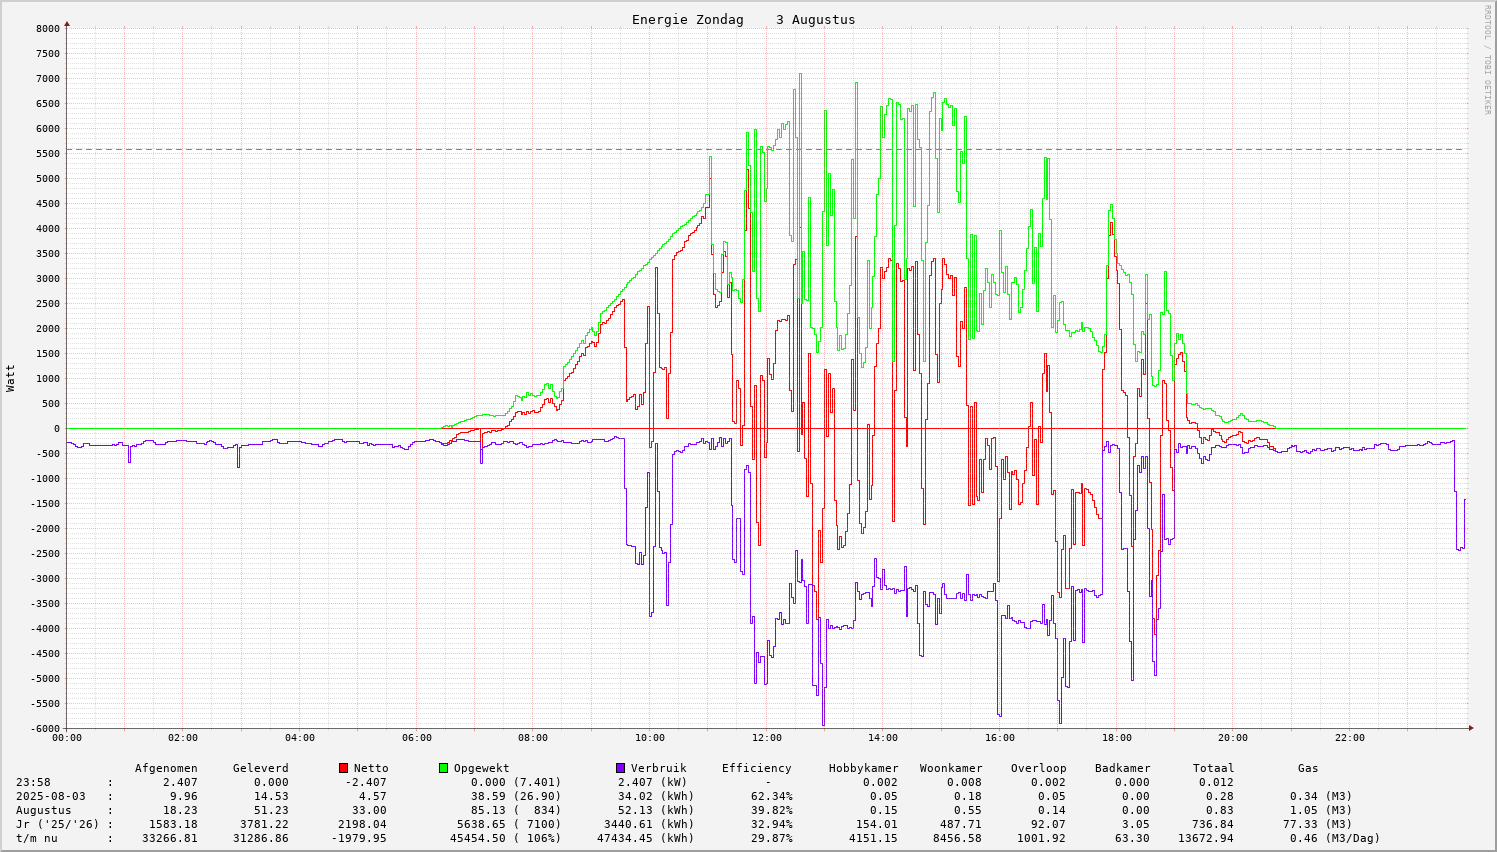This screenshot has height=852, width=1497.
Task: Click the Totaal column header
Action: [x=1213, y=768]
